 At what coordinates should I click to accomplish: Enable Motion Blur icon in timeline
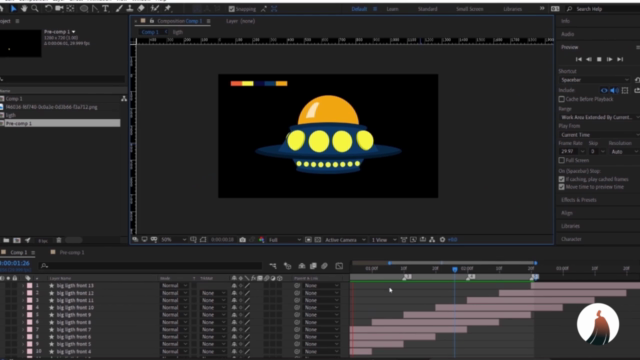tap(324, 266)
